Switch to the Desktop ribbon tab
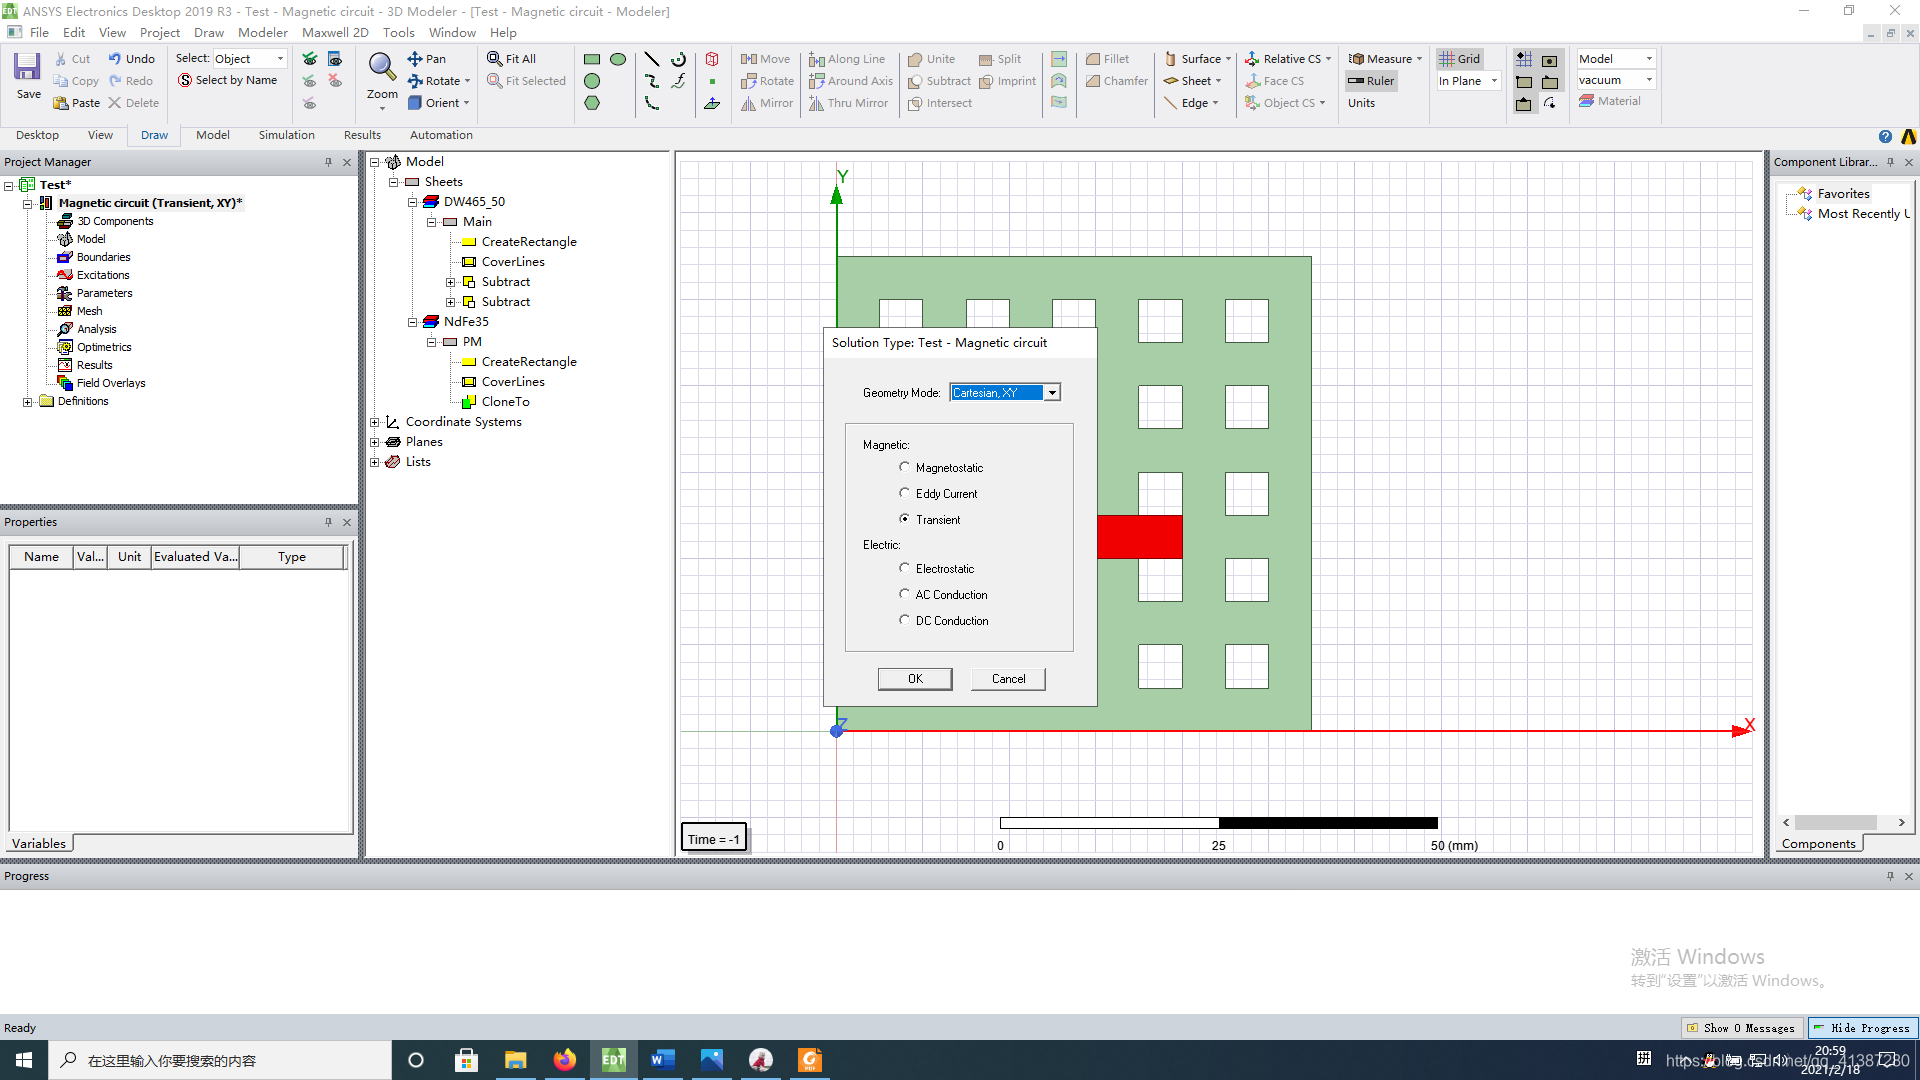This screenshot has height=1080, width=1920. (37, 135)
